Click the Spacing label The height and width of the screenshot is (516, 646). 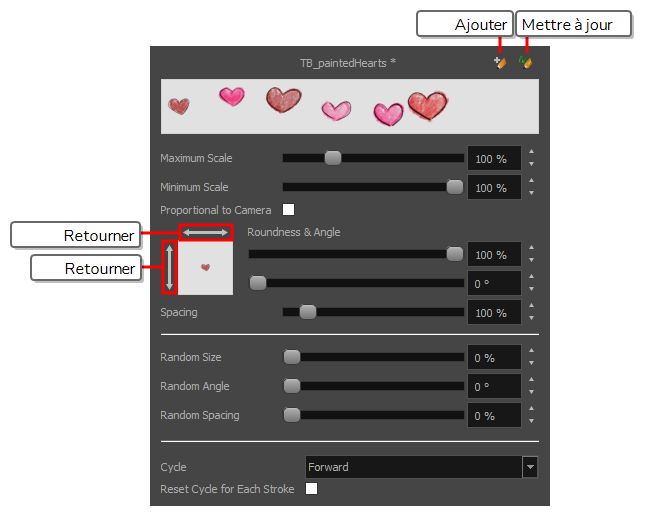179,312
